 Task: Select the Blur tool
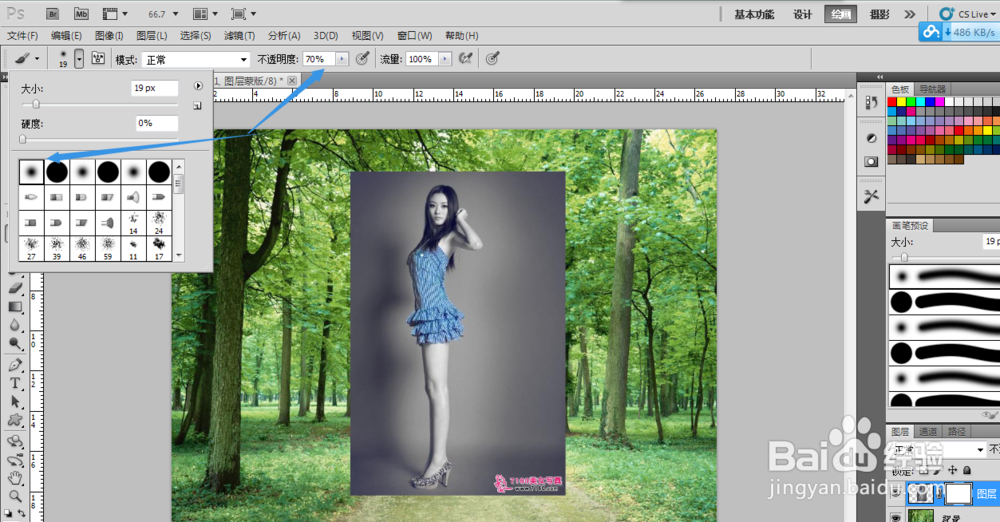15,325
